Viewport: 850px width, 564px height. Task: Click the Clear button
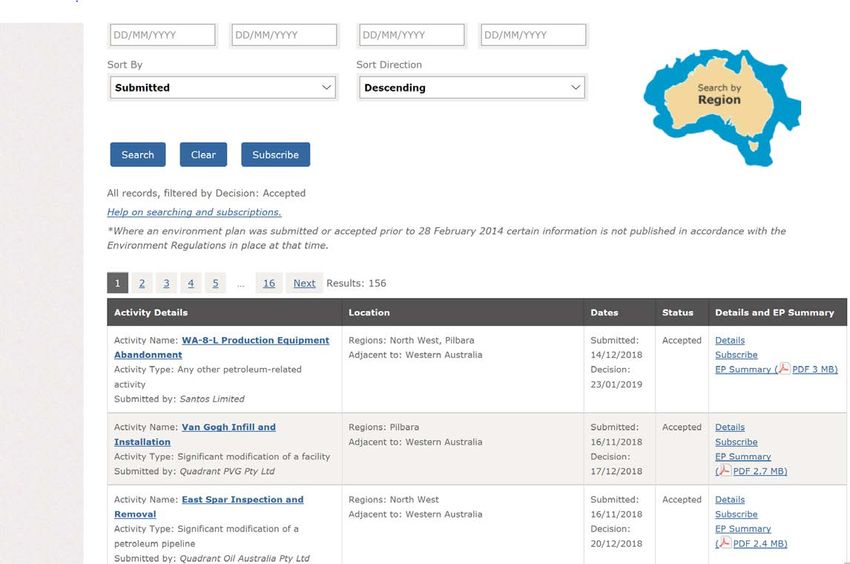203,155
